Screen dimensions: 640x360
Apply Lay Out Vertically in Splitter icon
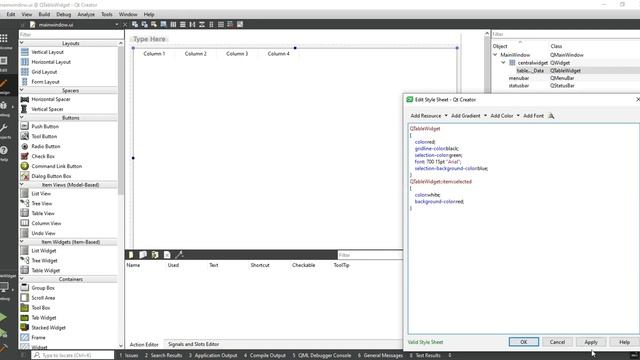coord(202,24)
